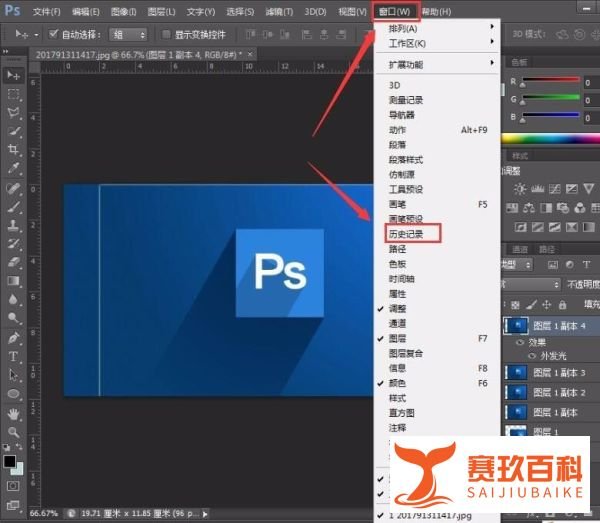Open the layer blend mode dropdown
Viewport: 600px width, 523px height.
tap(531, 284)
